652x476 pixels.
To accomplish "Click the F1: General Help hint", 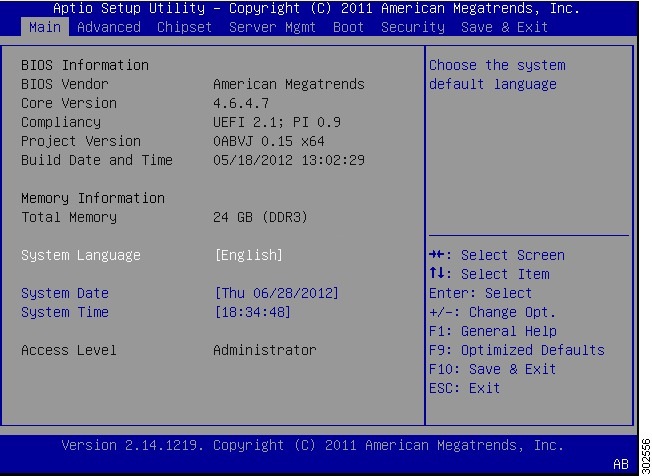I will coord(493,331).
